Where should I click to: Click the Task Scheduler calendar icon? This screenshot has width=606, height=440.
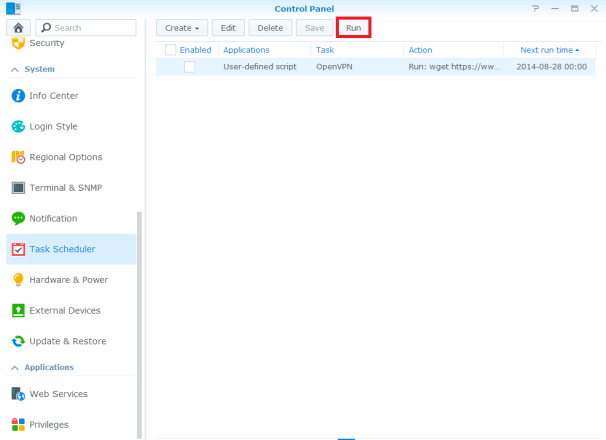click(18, 249)
